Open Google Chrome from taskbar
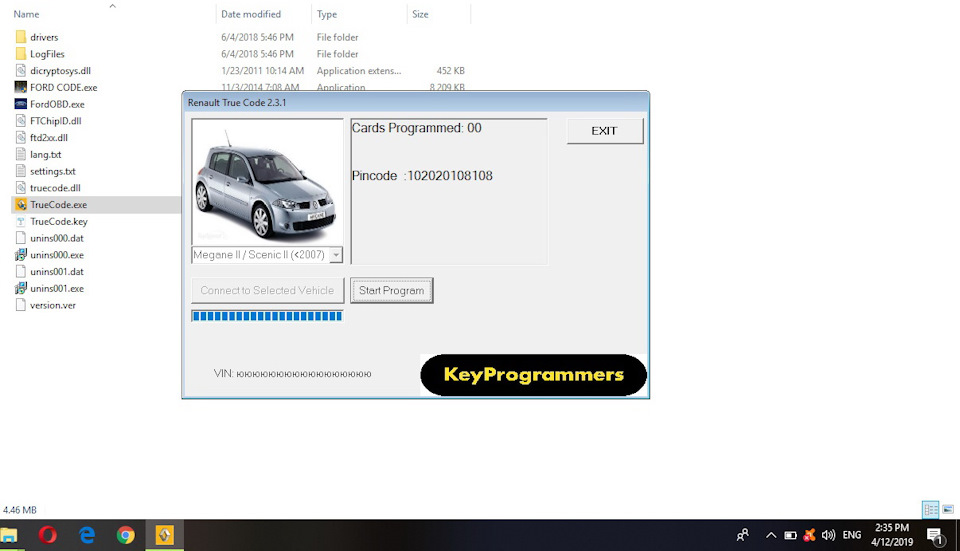960x551 pixels. 126,536
